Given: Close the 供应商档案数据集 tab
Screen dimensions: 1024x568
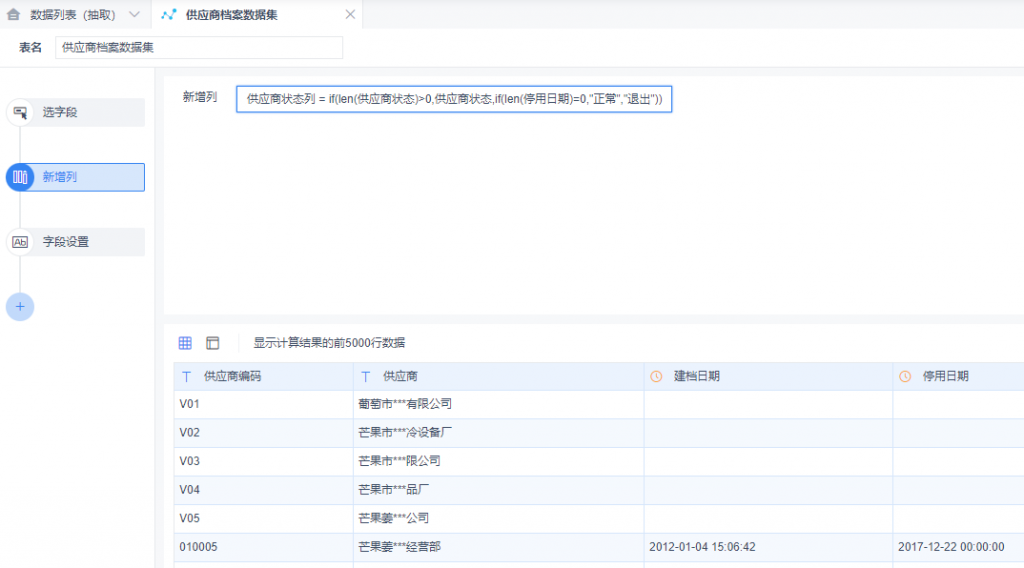Looking at the screenshot, I should pos(350,14).
